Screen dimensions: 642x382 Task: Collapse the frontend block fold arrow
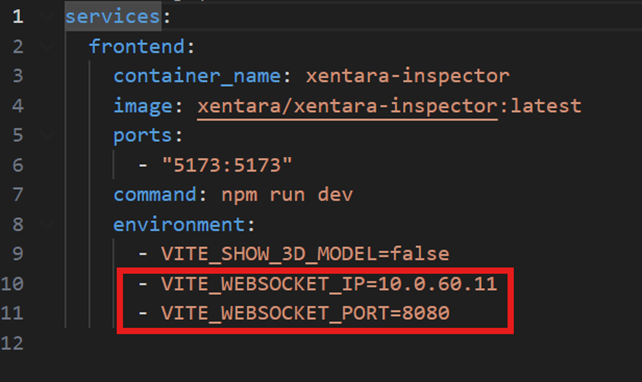(48, 47)
